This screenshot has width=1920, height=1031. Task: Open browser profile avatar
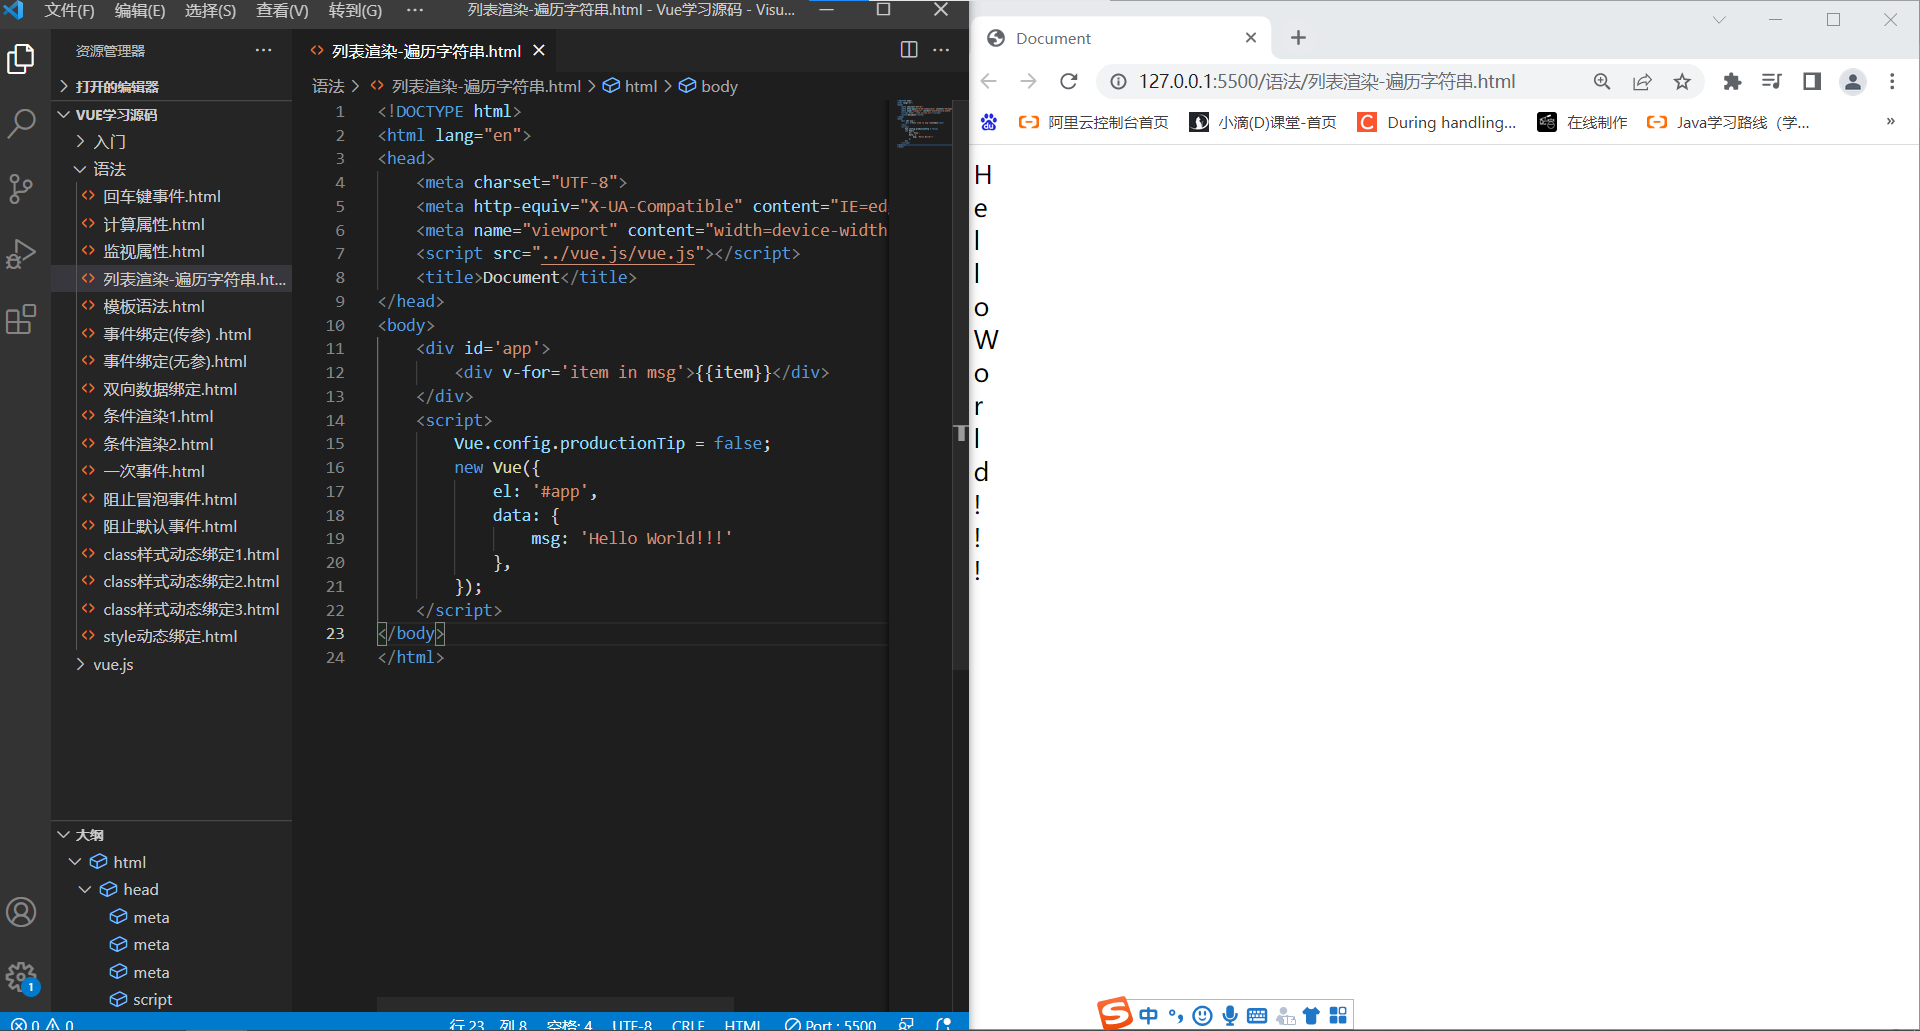tap(1853, 82)
